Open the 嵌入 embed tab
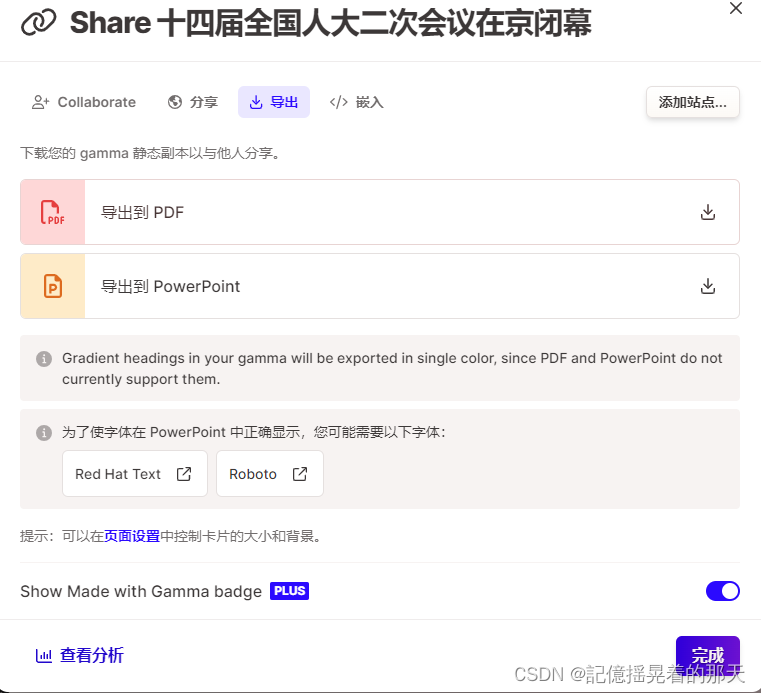Screen dimensions: 761x693 pyautogui.click(x=357, y=102)
